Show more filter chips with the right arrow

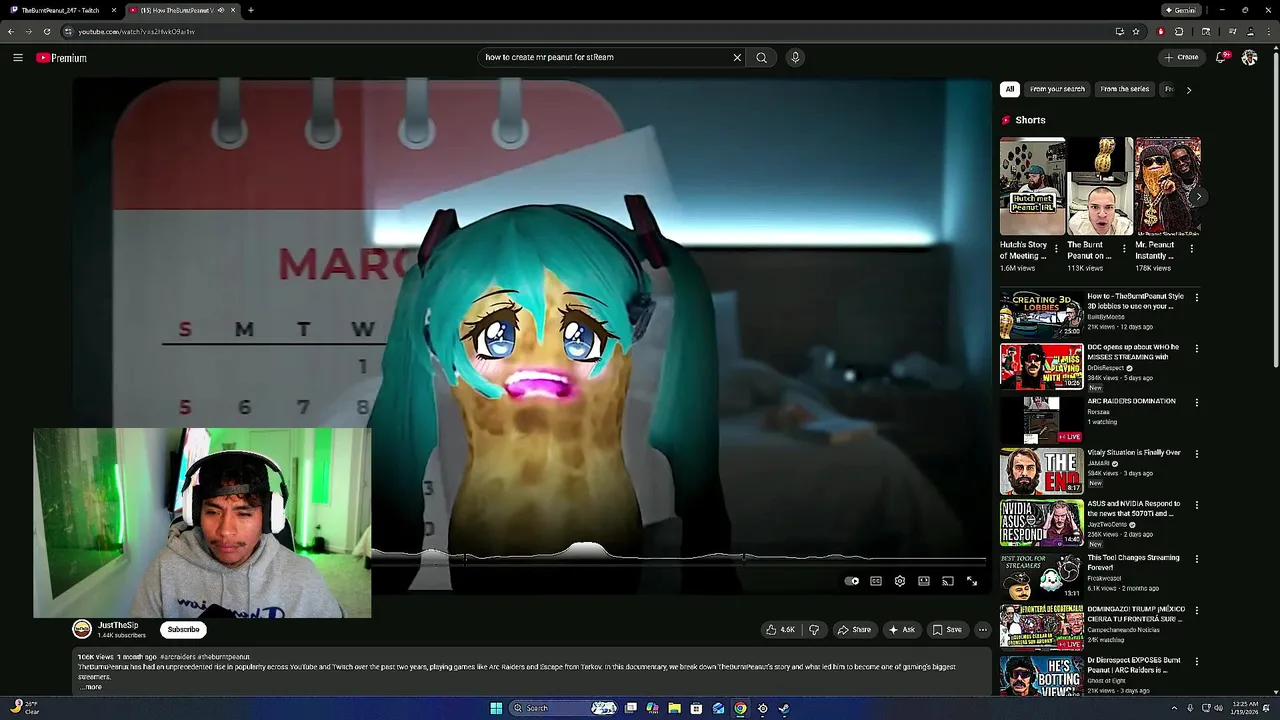(1188, 90)
